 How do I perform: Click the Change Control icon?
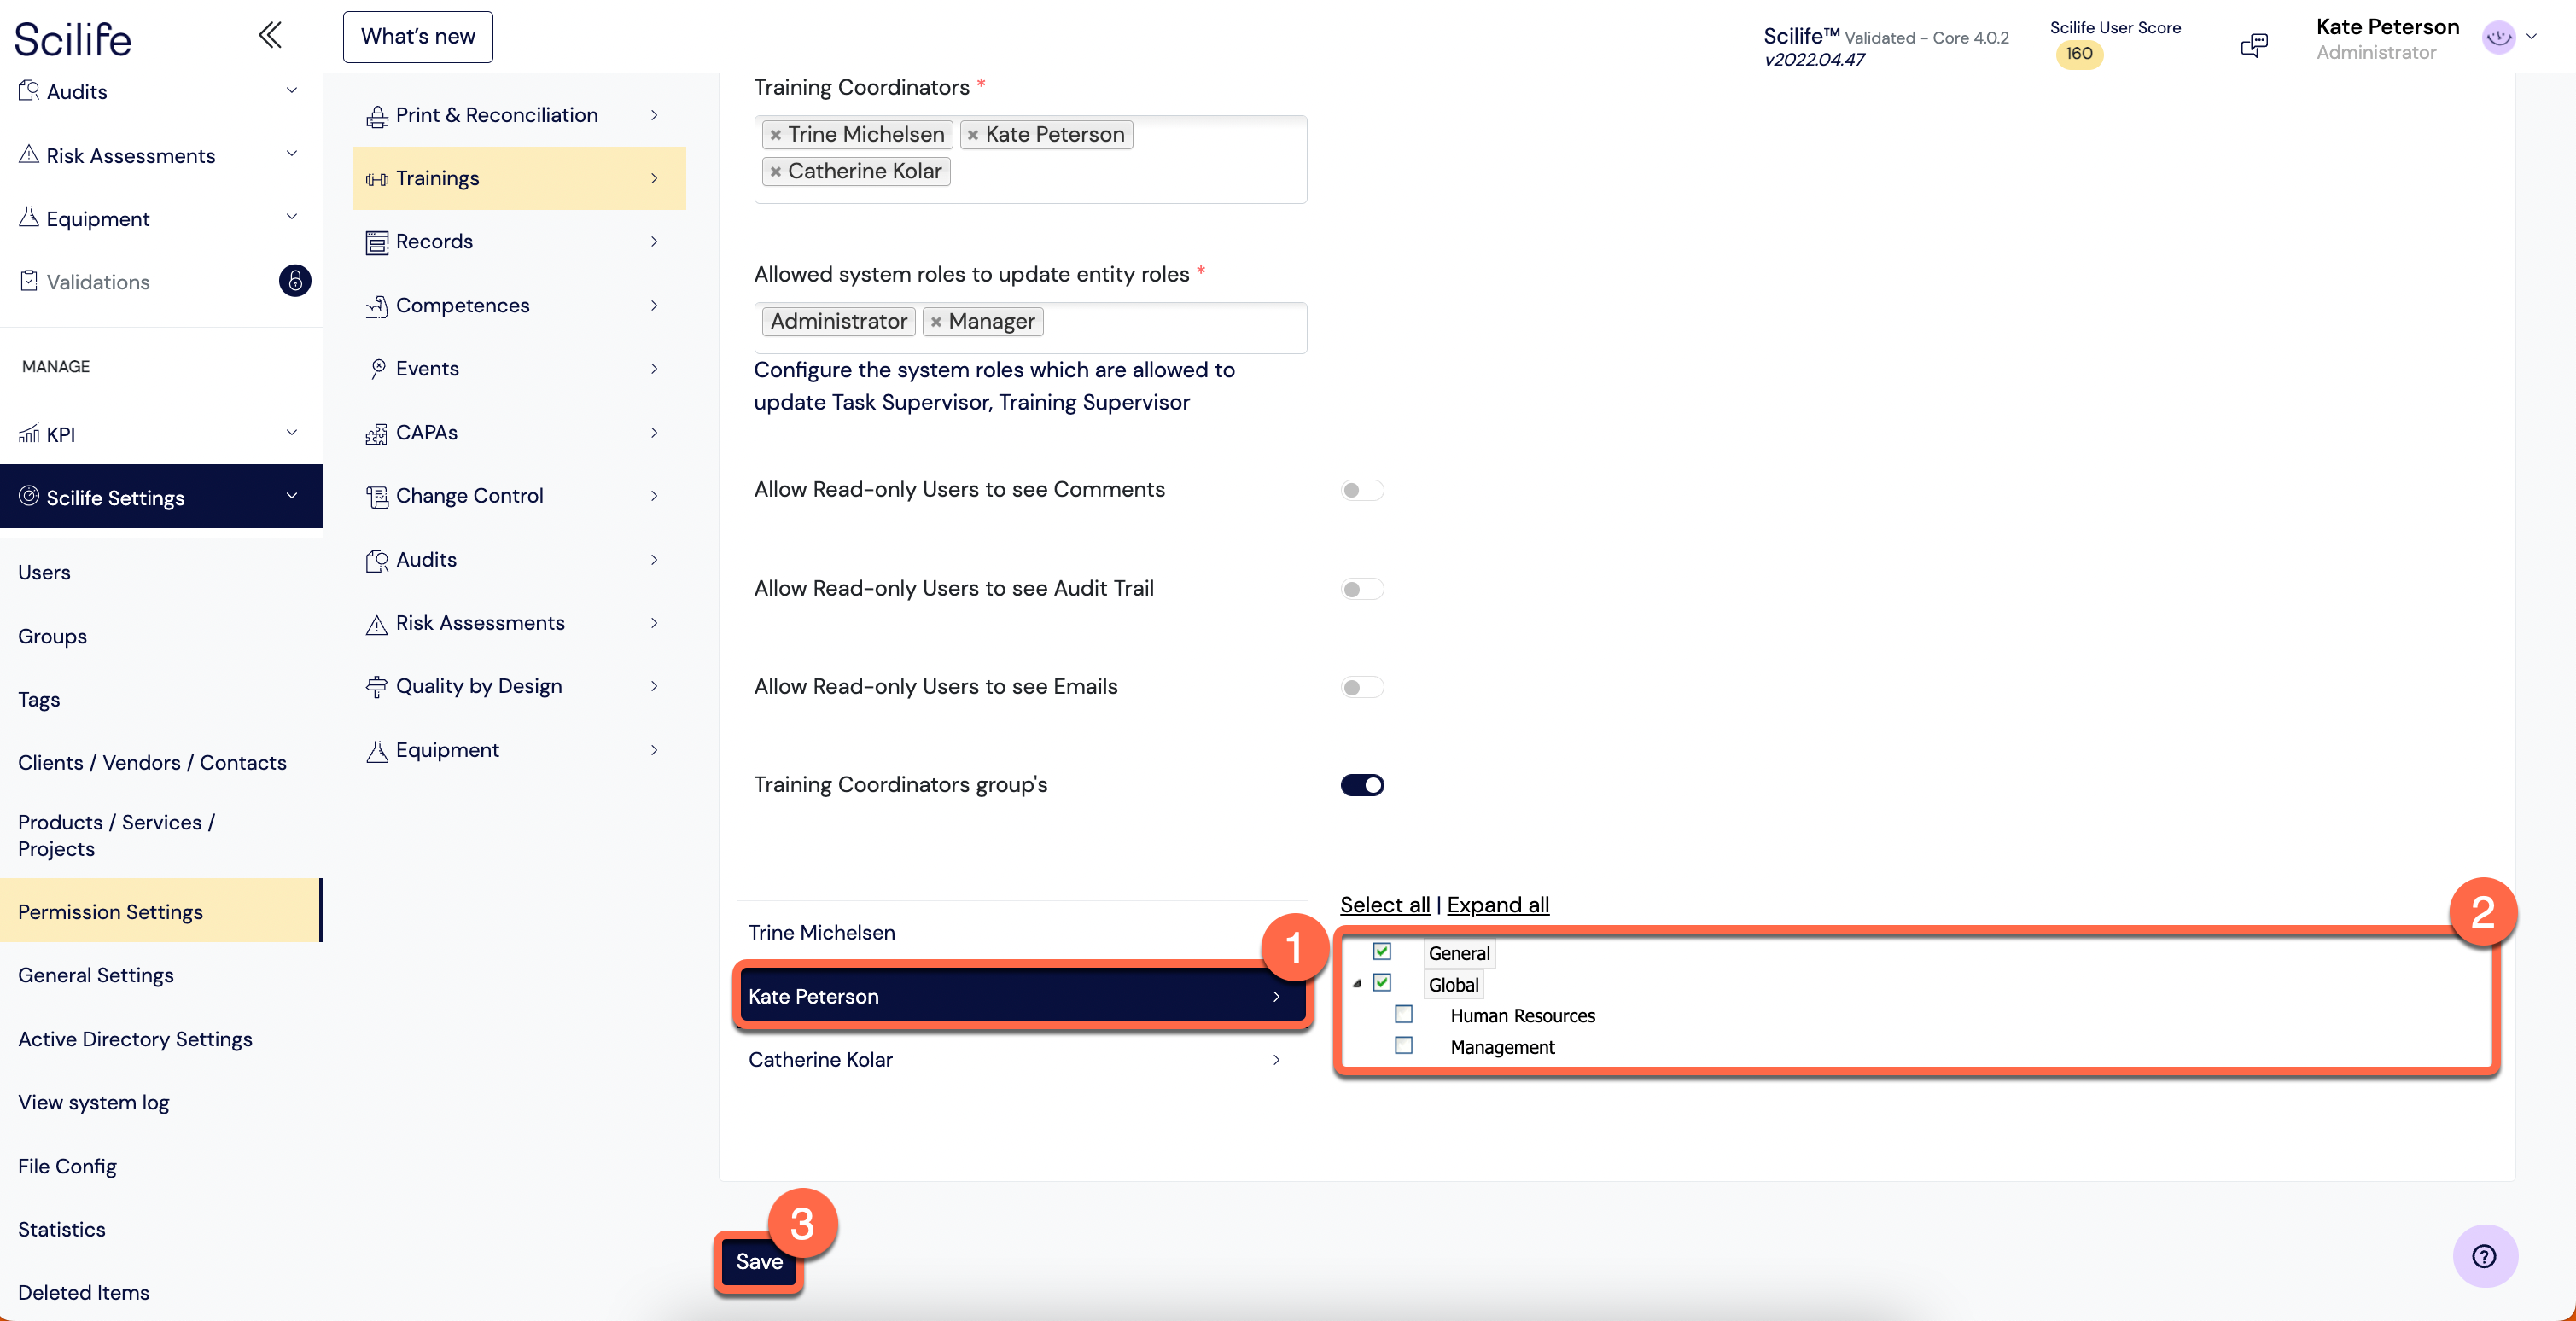point(377,496)
